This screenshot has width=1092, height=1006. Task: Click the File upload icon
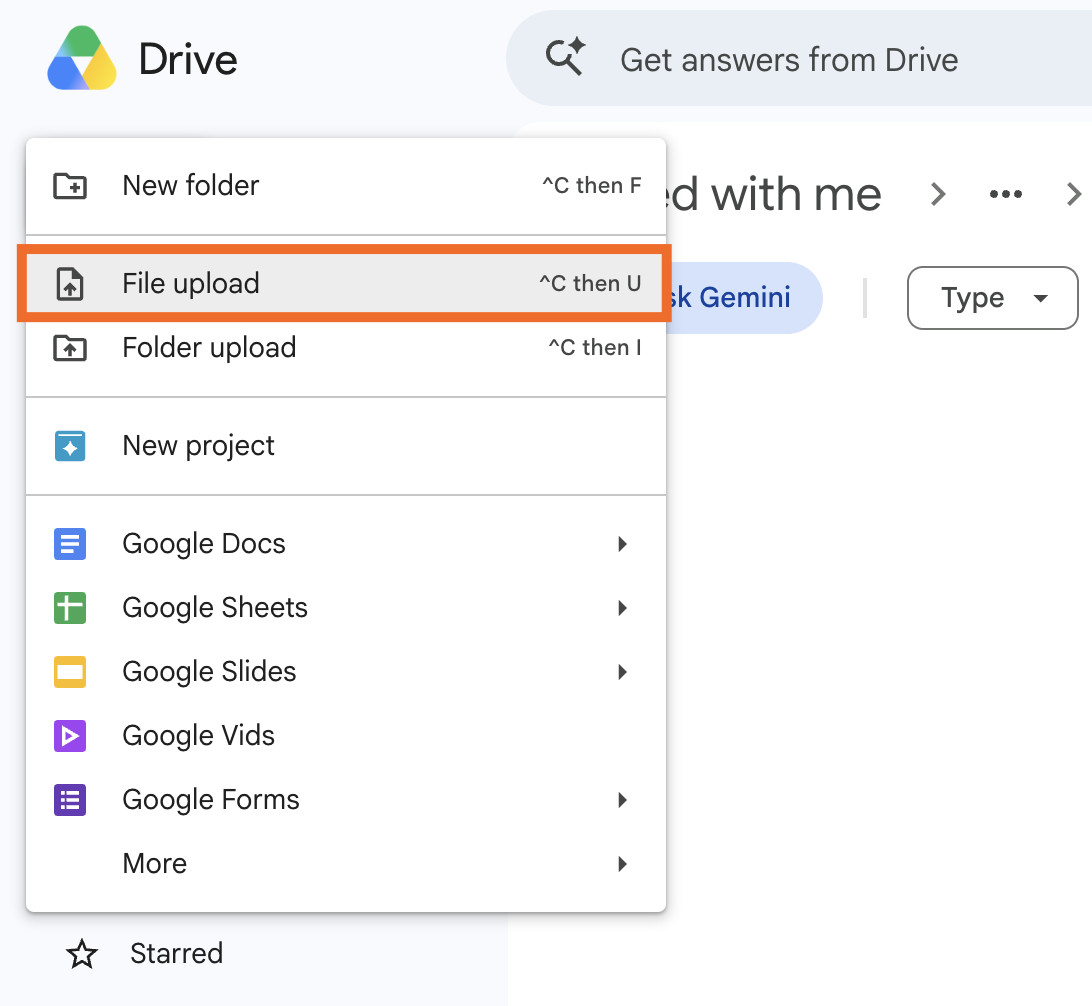pyautogui.click(x=70, y=284)
